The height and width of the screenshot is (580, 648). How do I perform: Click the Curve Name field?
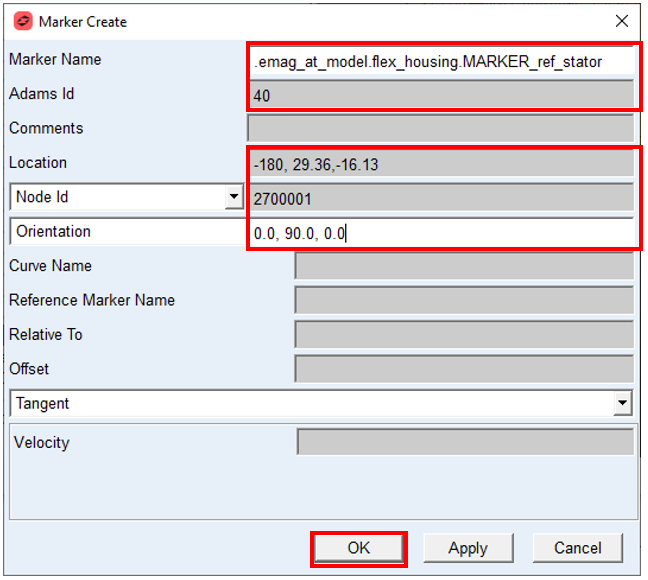464,266
